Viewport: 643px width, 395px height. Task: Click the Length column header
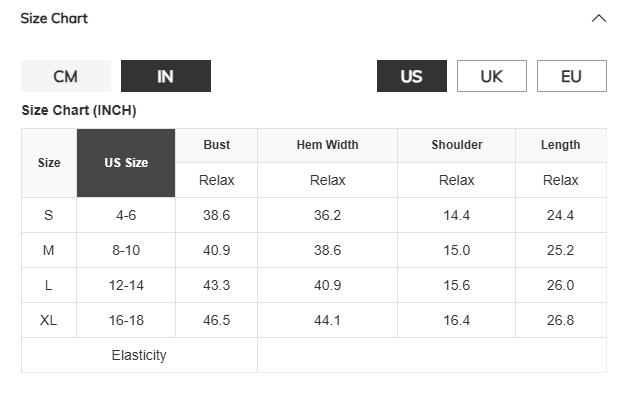[561, 145]
